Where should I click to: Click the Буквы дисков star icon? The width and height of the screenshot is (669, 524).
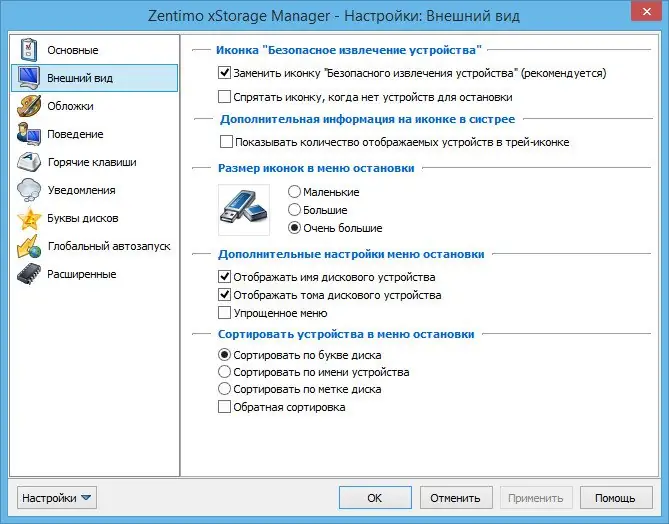point(28,218)
